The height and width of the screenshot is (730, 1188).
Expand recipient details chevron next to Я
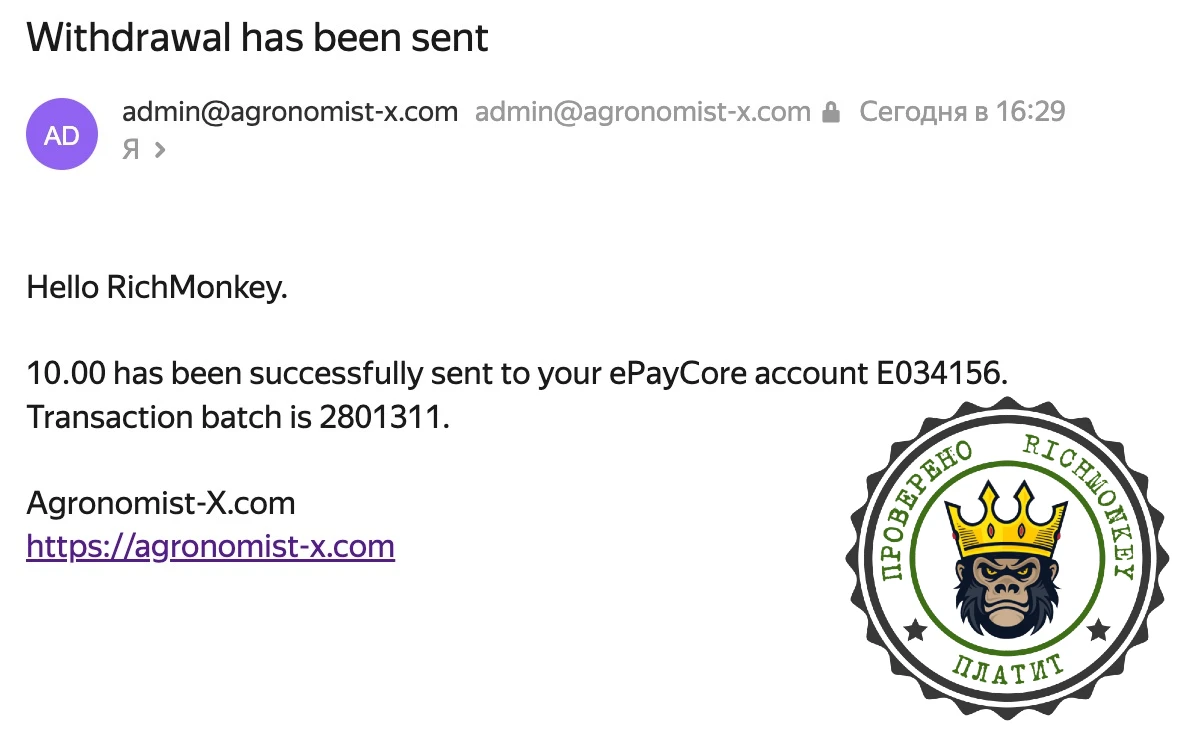(158, 151)
